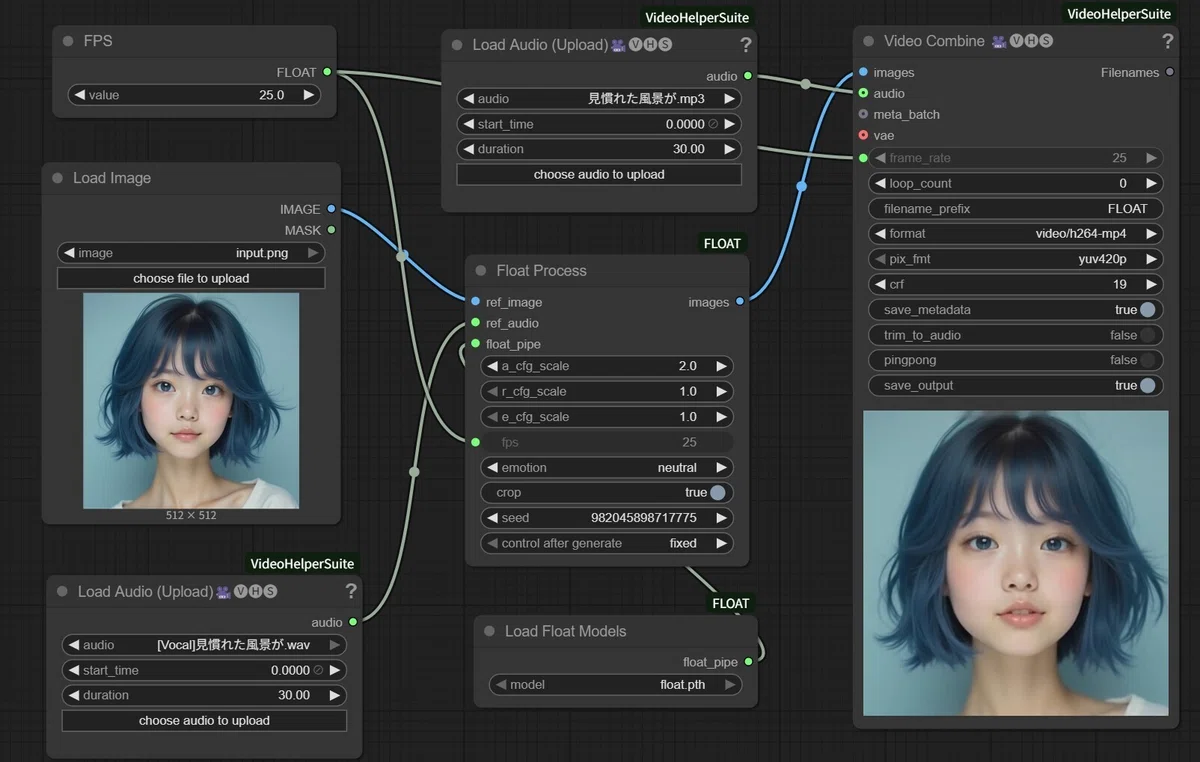Click choose audio to upload in top audio node

pos(599,174)
